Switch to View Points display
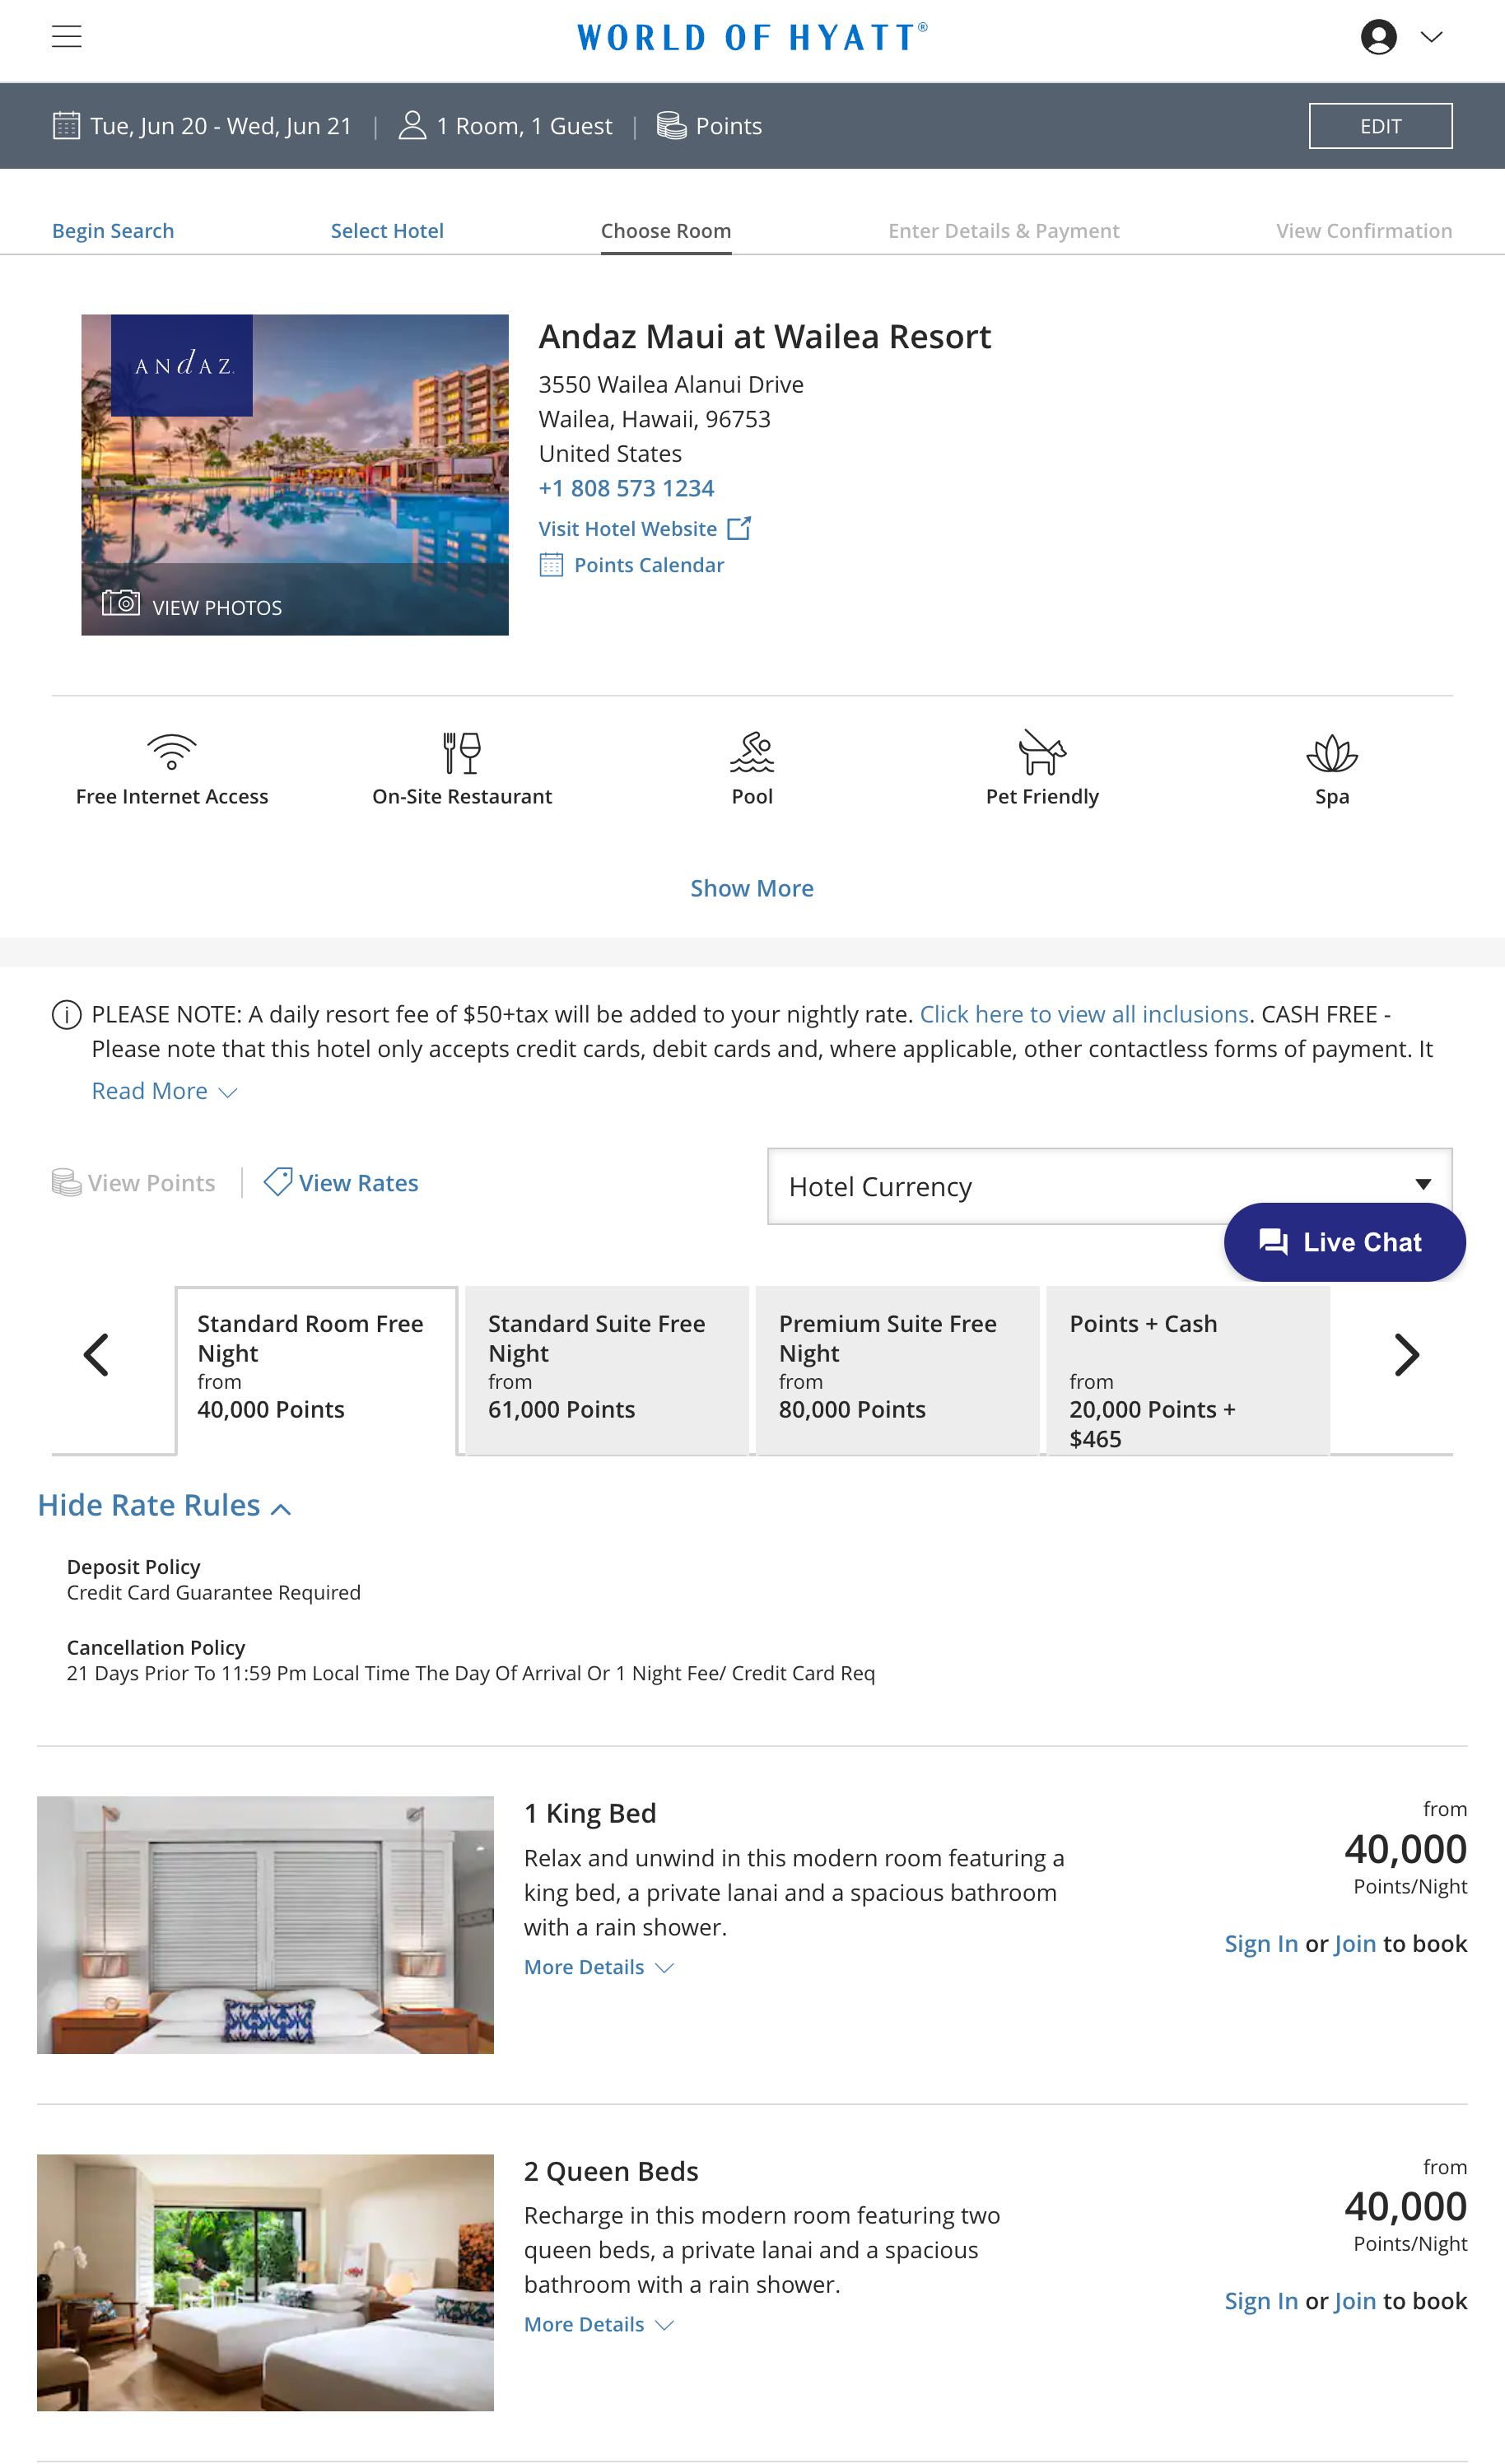The width and height of the screenshot is (1505, 2464). click(x=134, y=1183)
